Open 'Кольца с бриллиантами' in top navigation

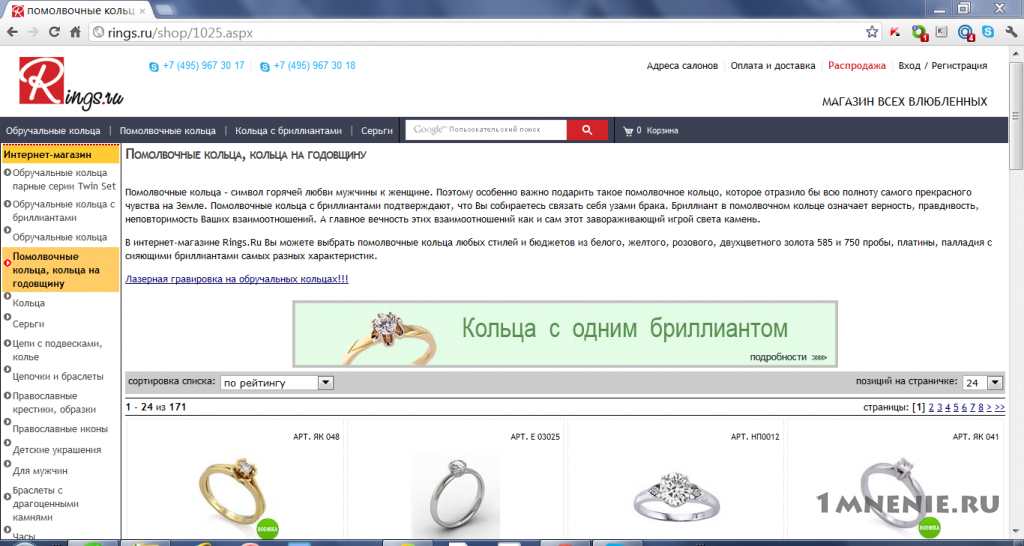click(289, 131)
